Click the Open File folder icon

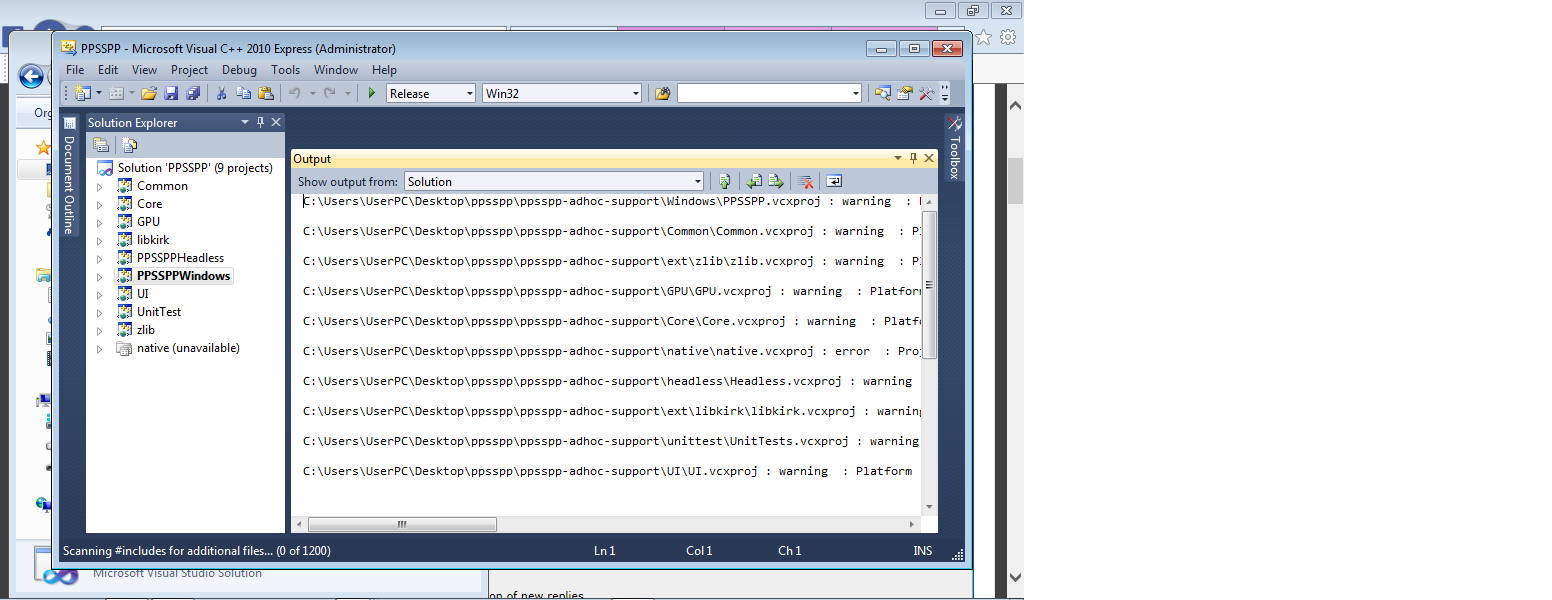click(x=149, y=93)
